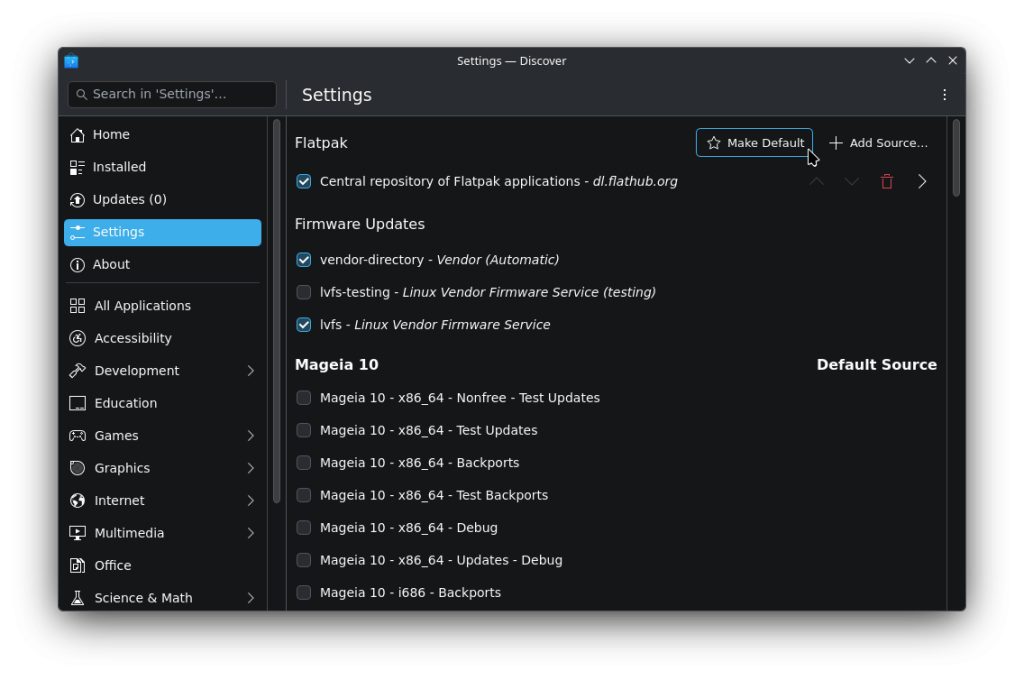Click the Updates sidebar icon
Screen dimensions: 1024x680
tap(77, 200)
